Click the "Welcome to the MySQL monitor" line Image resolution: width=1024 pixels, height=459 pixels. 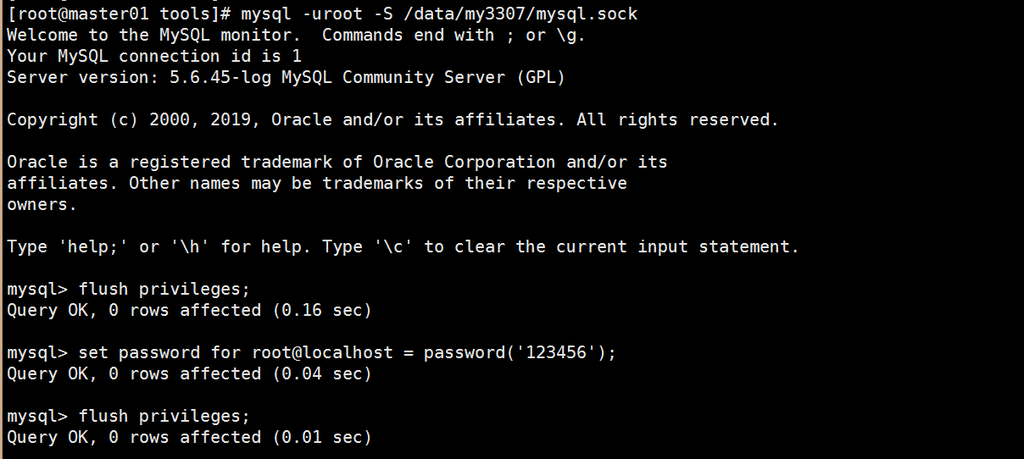pyautogui.click(x=149, y=35)
